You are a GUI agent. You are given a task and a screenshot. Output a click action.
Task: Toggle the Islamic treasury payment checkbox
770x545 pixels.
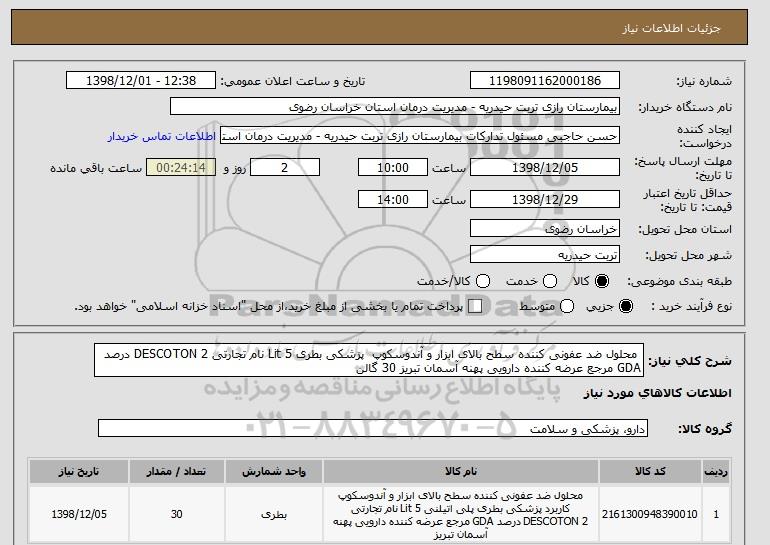(475, 306)
